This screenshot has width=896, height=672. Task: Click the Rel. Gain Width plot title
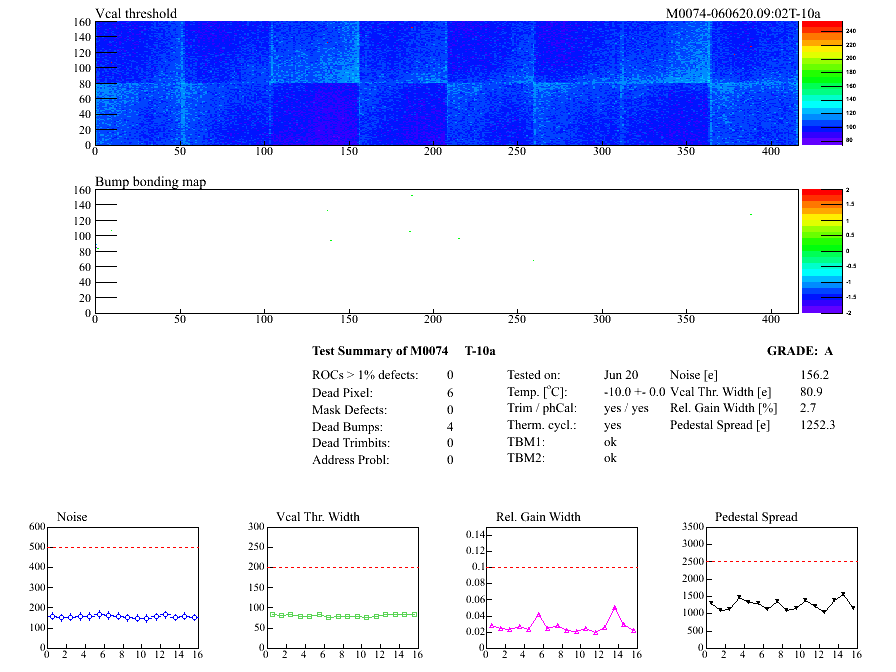coord(538,517)
